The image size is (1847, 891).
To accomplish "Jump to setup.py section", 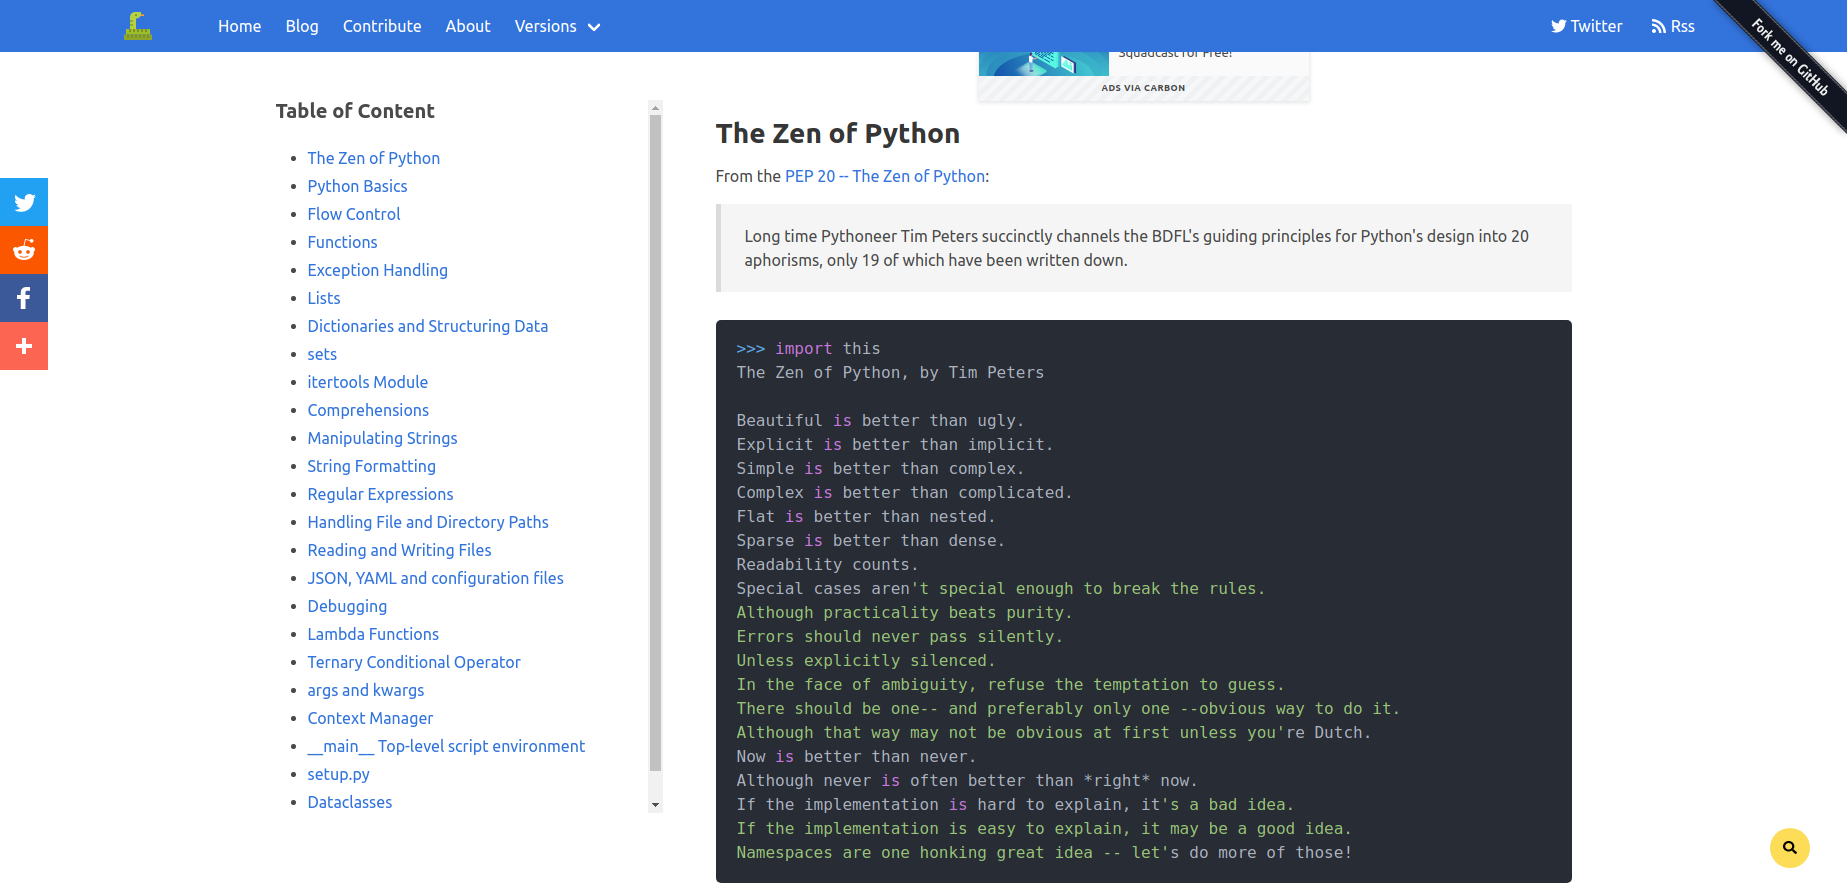I will [338, 774].
